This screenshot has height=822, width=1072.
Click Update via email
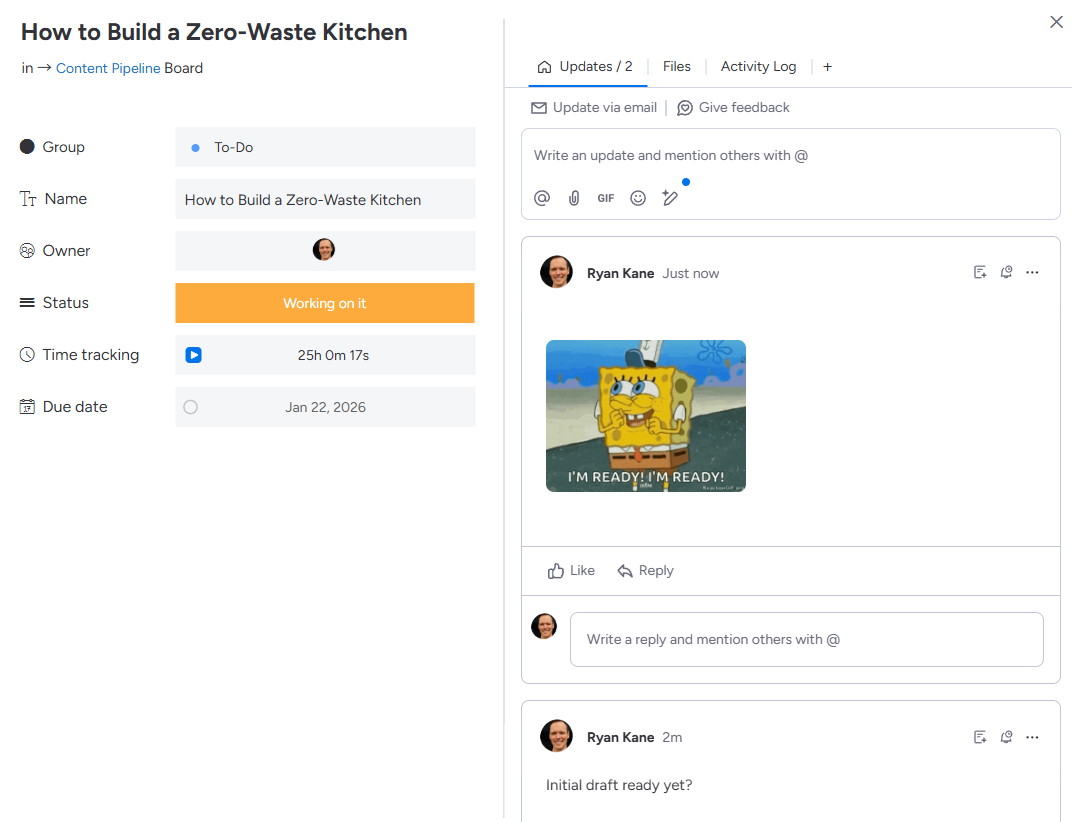594,107
